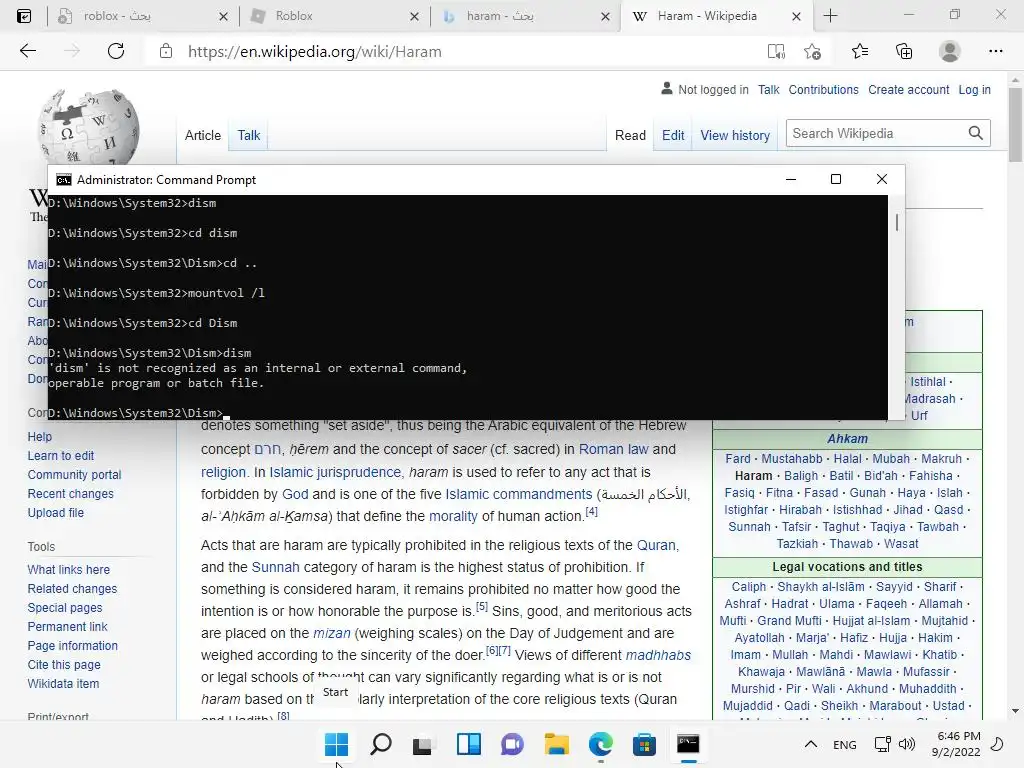Viewport: 1024px width, 768px height.
Task: Click the browser address bar URL
Action: [x=315, y=52]
